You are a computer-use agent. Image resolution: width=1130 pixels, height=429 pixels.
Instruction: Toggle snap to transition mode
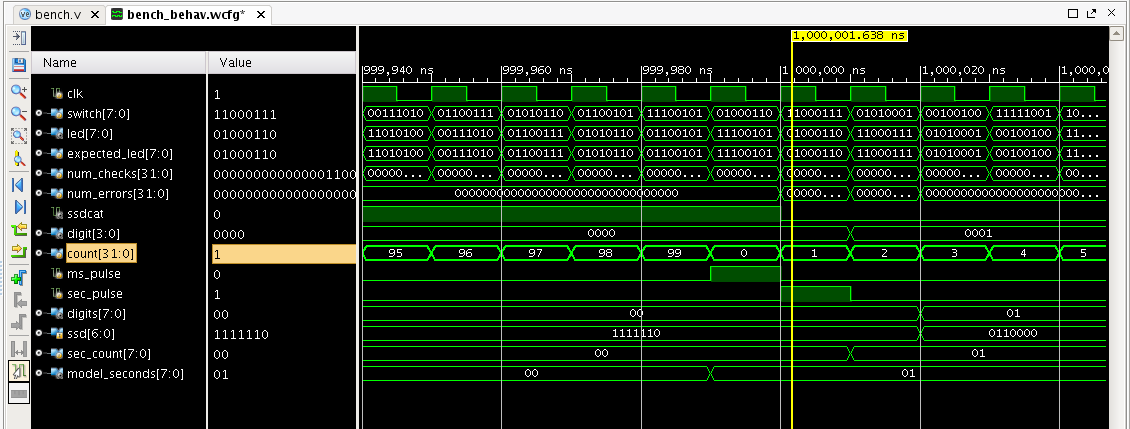19,371
